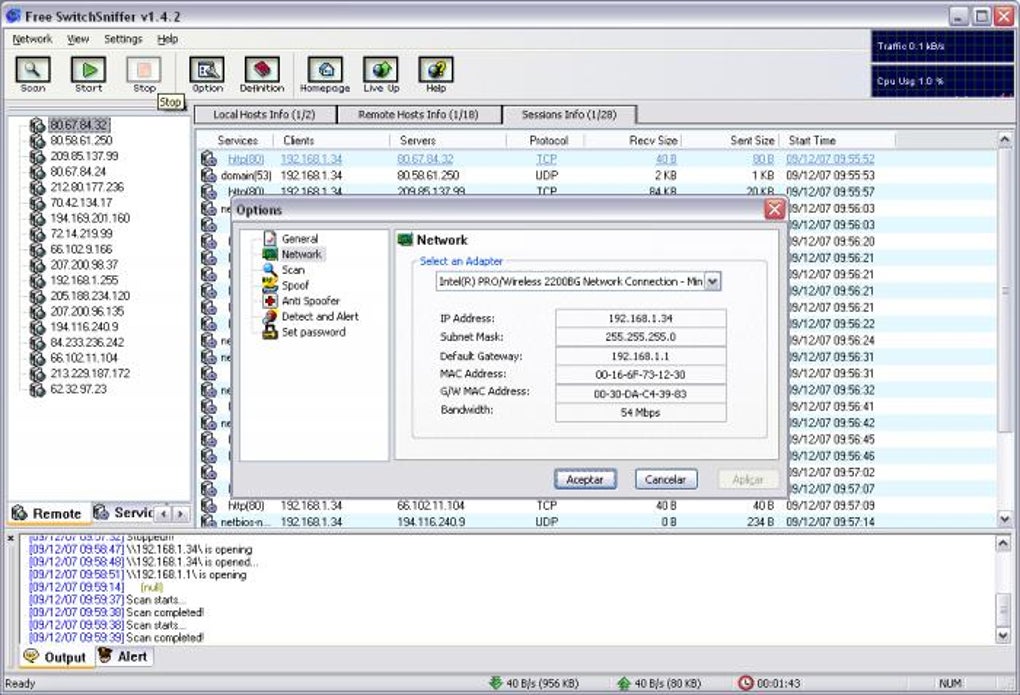Click the Scan toolbar icon
This screenshot has height=695, width=1020.
tap(33, 75)
